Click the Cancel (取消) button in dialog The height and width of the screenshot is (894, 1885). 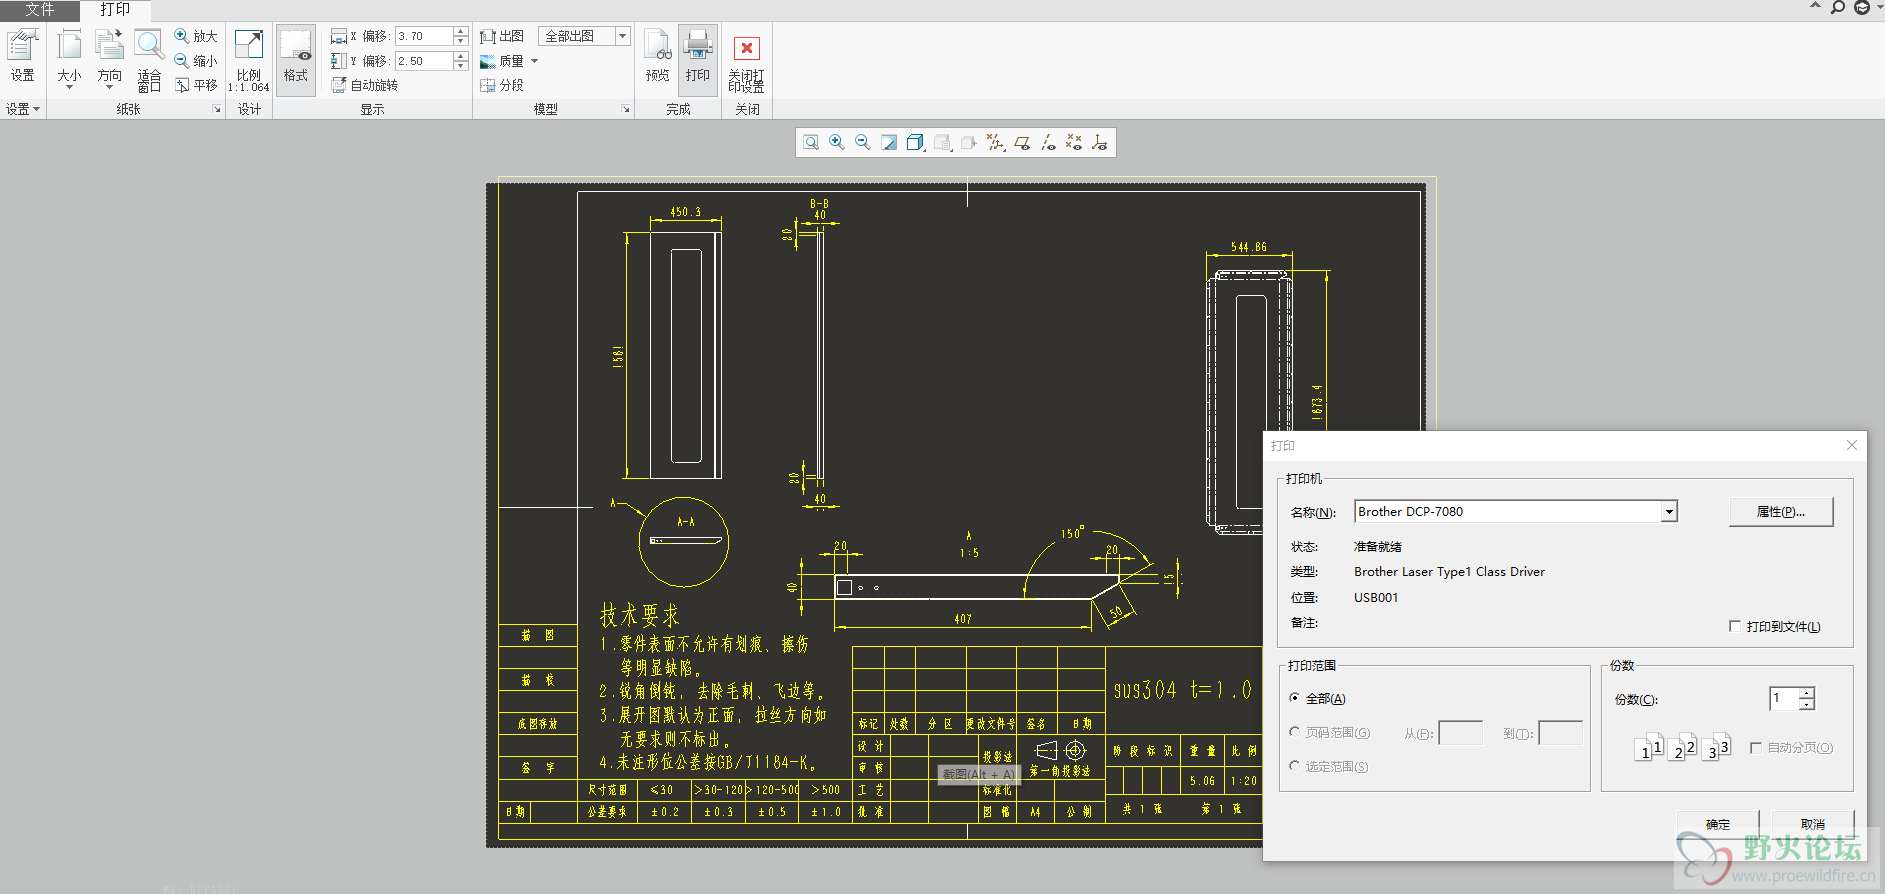1812,824
